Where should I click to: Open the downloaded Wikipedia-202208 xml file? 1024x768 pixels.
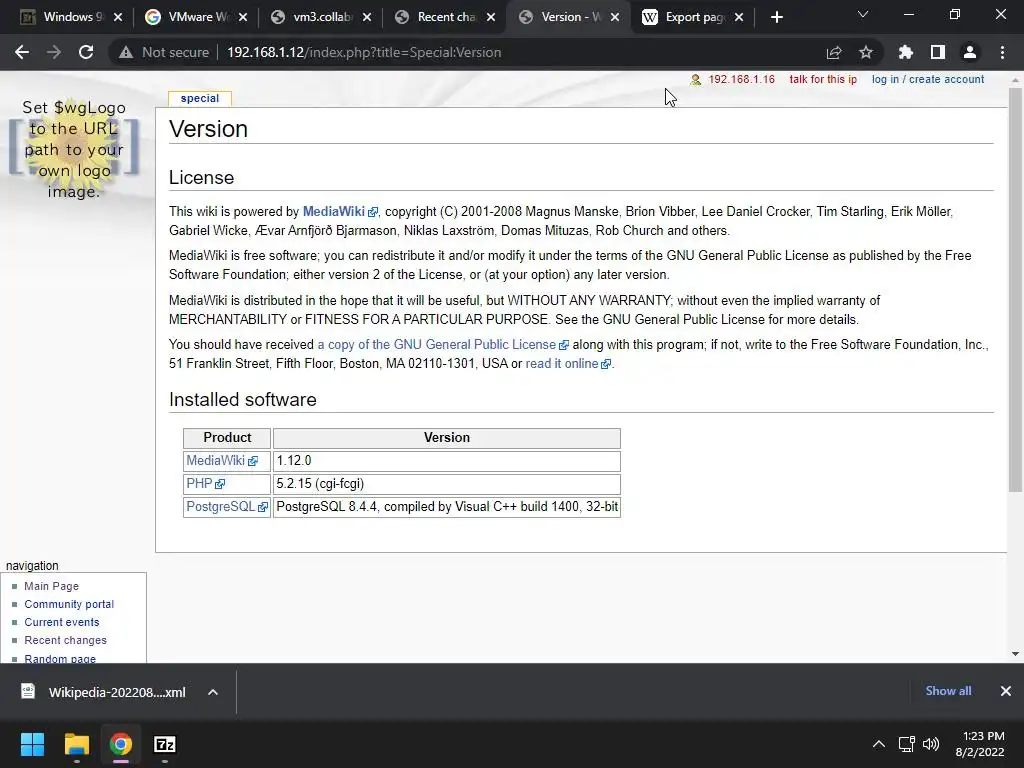[x=104, y=692]
